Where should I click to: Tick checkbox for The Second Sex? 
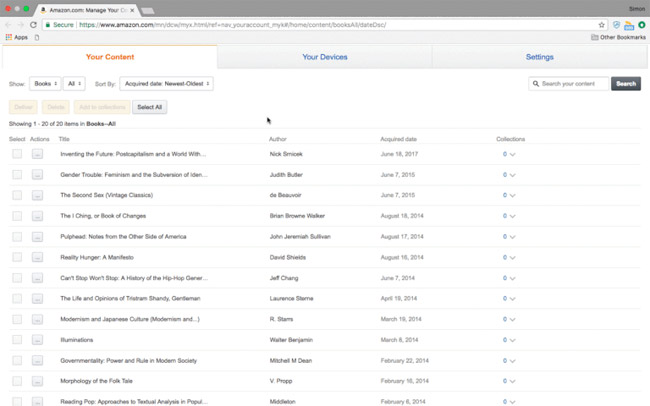17,195
